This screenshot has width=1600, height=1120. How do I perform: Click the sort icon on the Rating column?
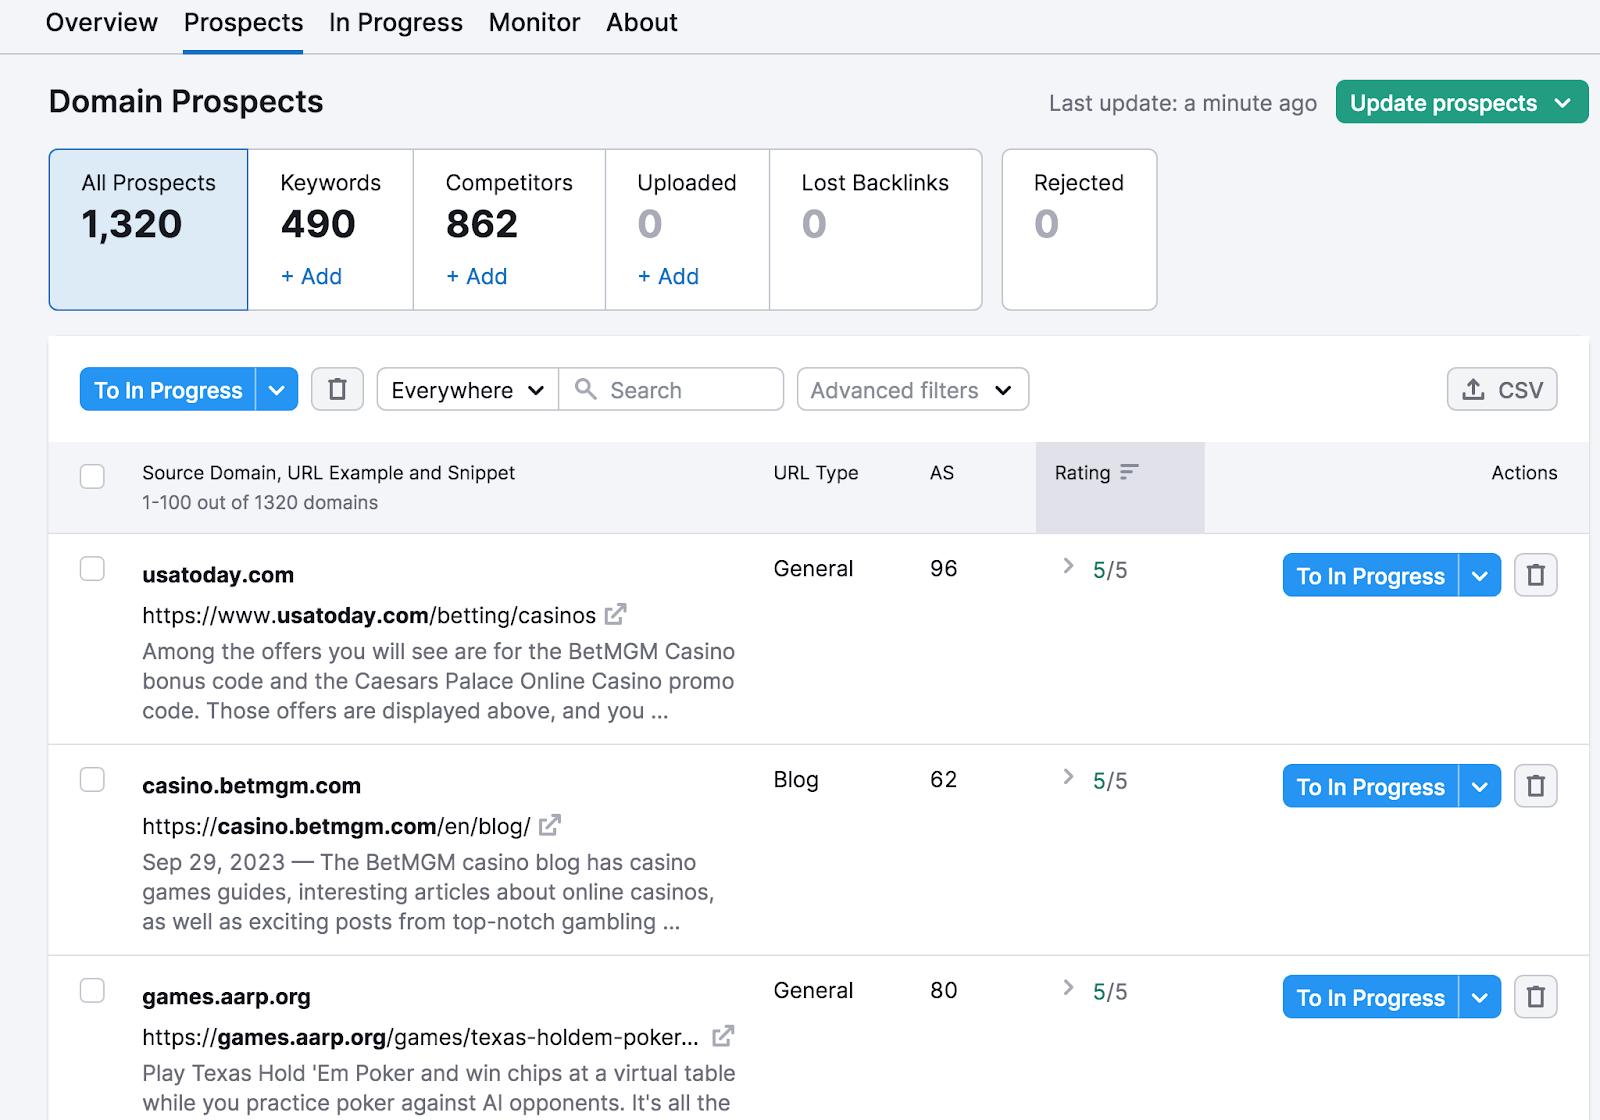1130,471
